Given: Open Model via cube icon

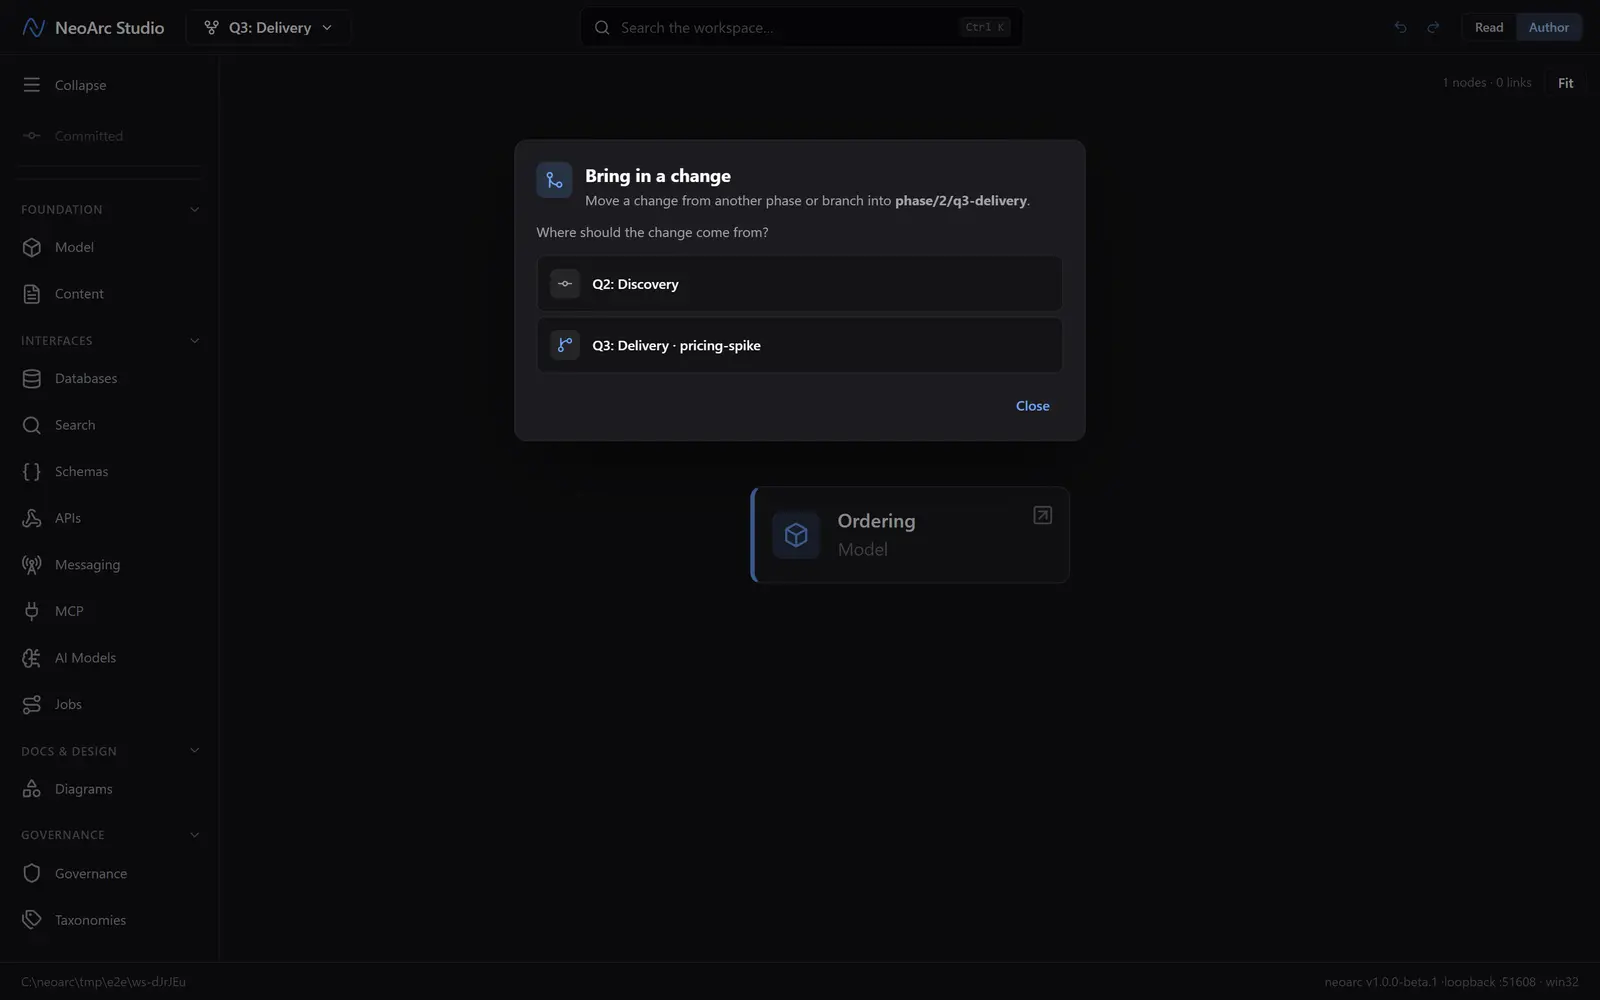Looking at the screenshot, I should point(32,247).
